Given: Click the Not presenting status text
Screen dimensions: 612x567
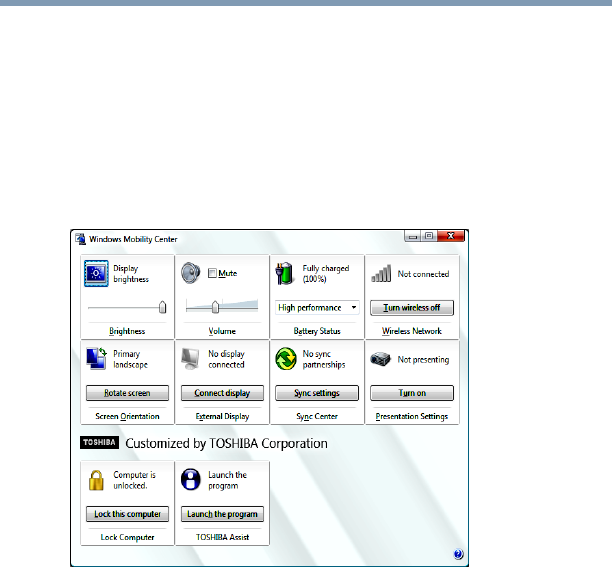Looking at the screenshot, I should (x=423, y=359).
